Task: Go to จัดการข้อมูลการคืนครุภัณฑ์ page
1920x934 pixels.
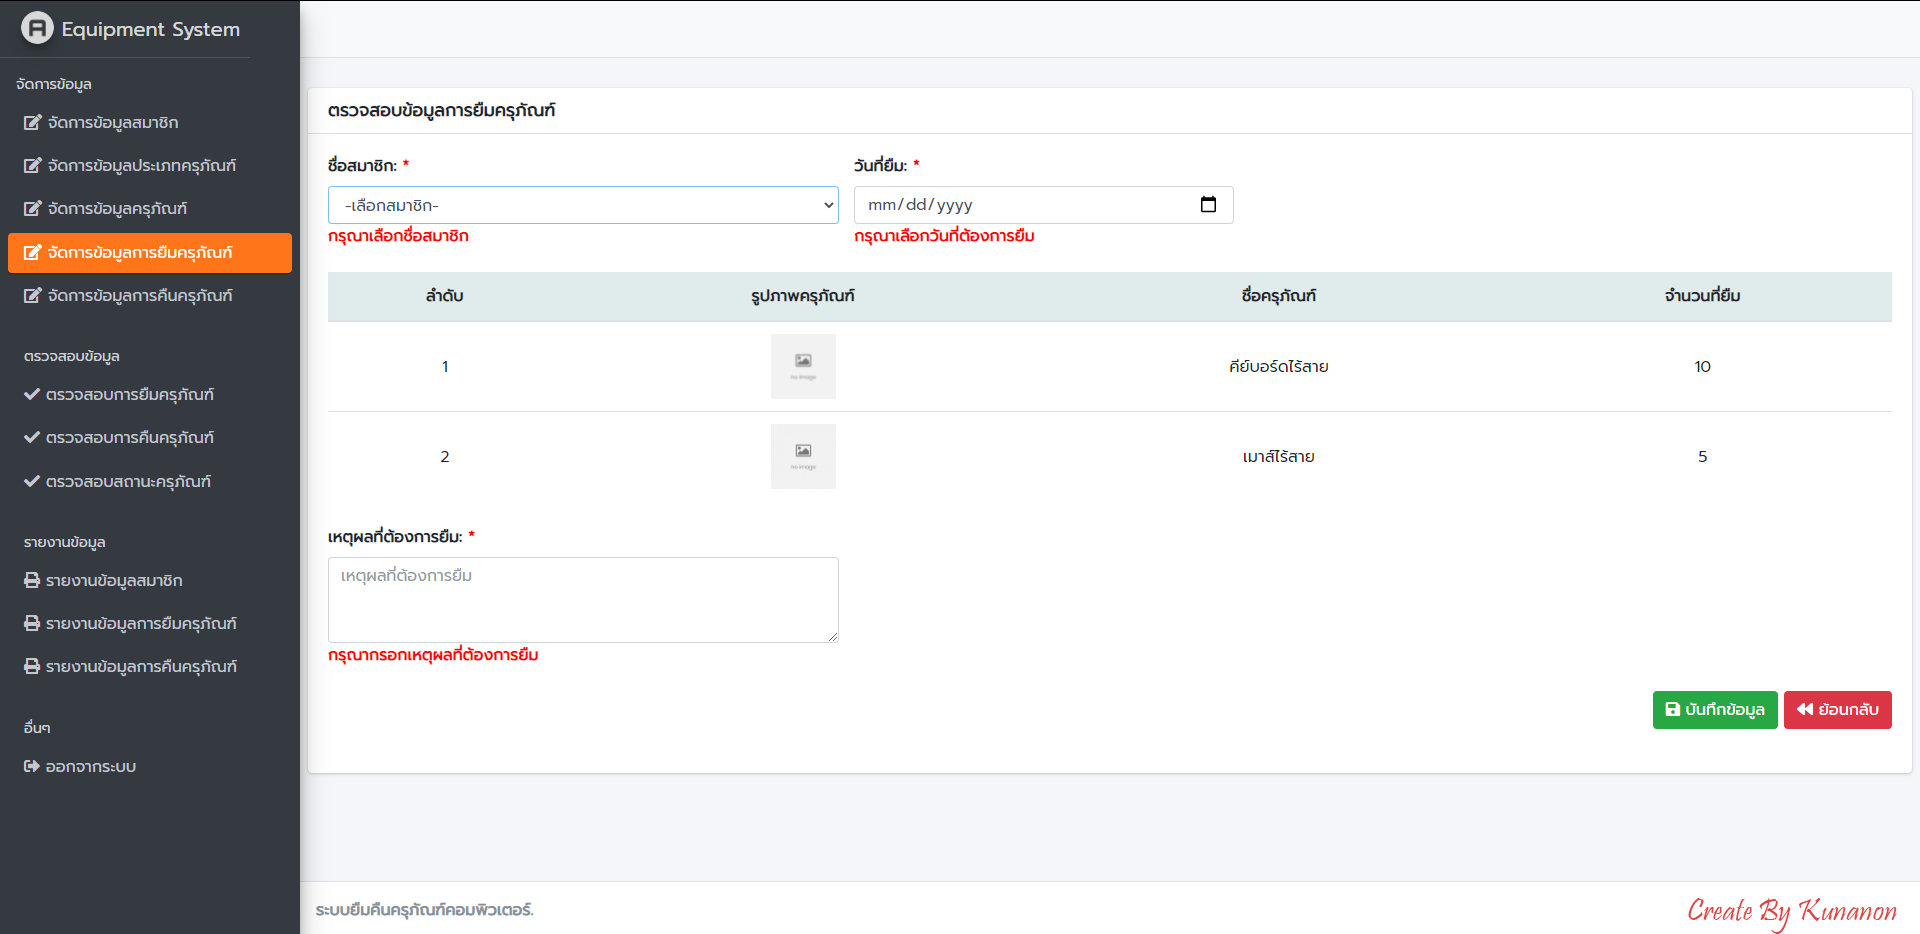Action: coord(140,296)
